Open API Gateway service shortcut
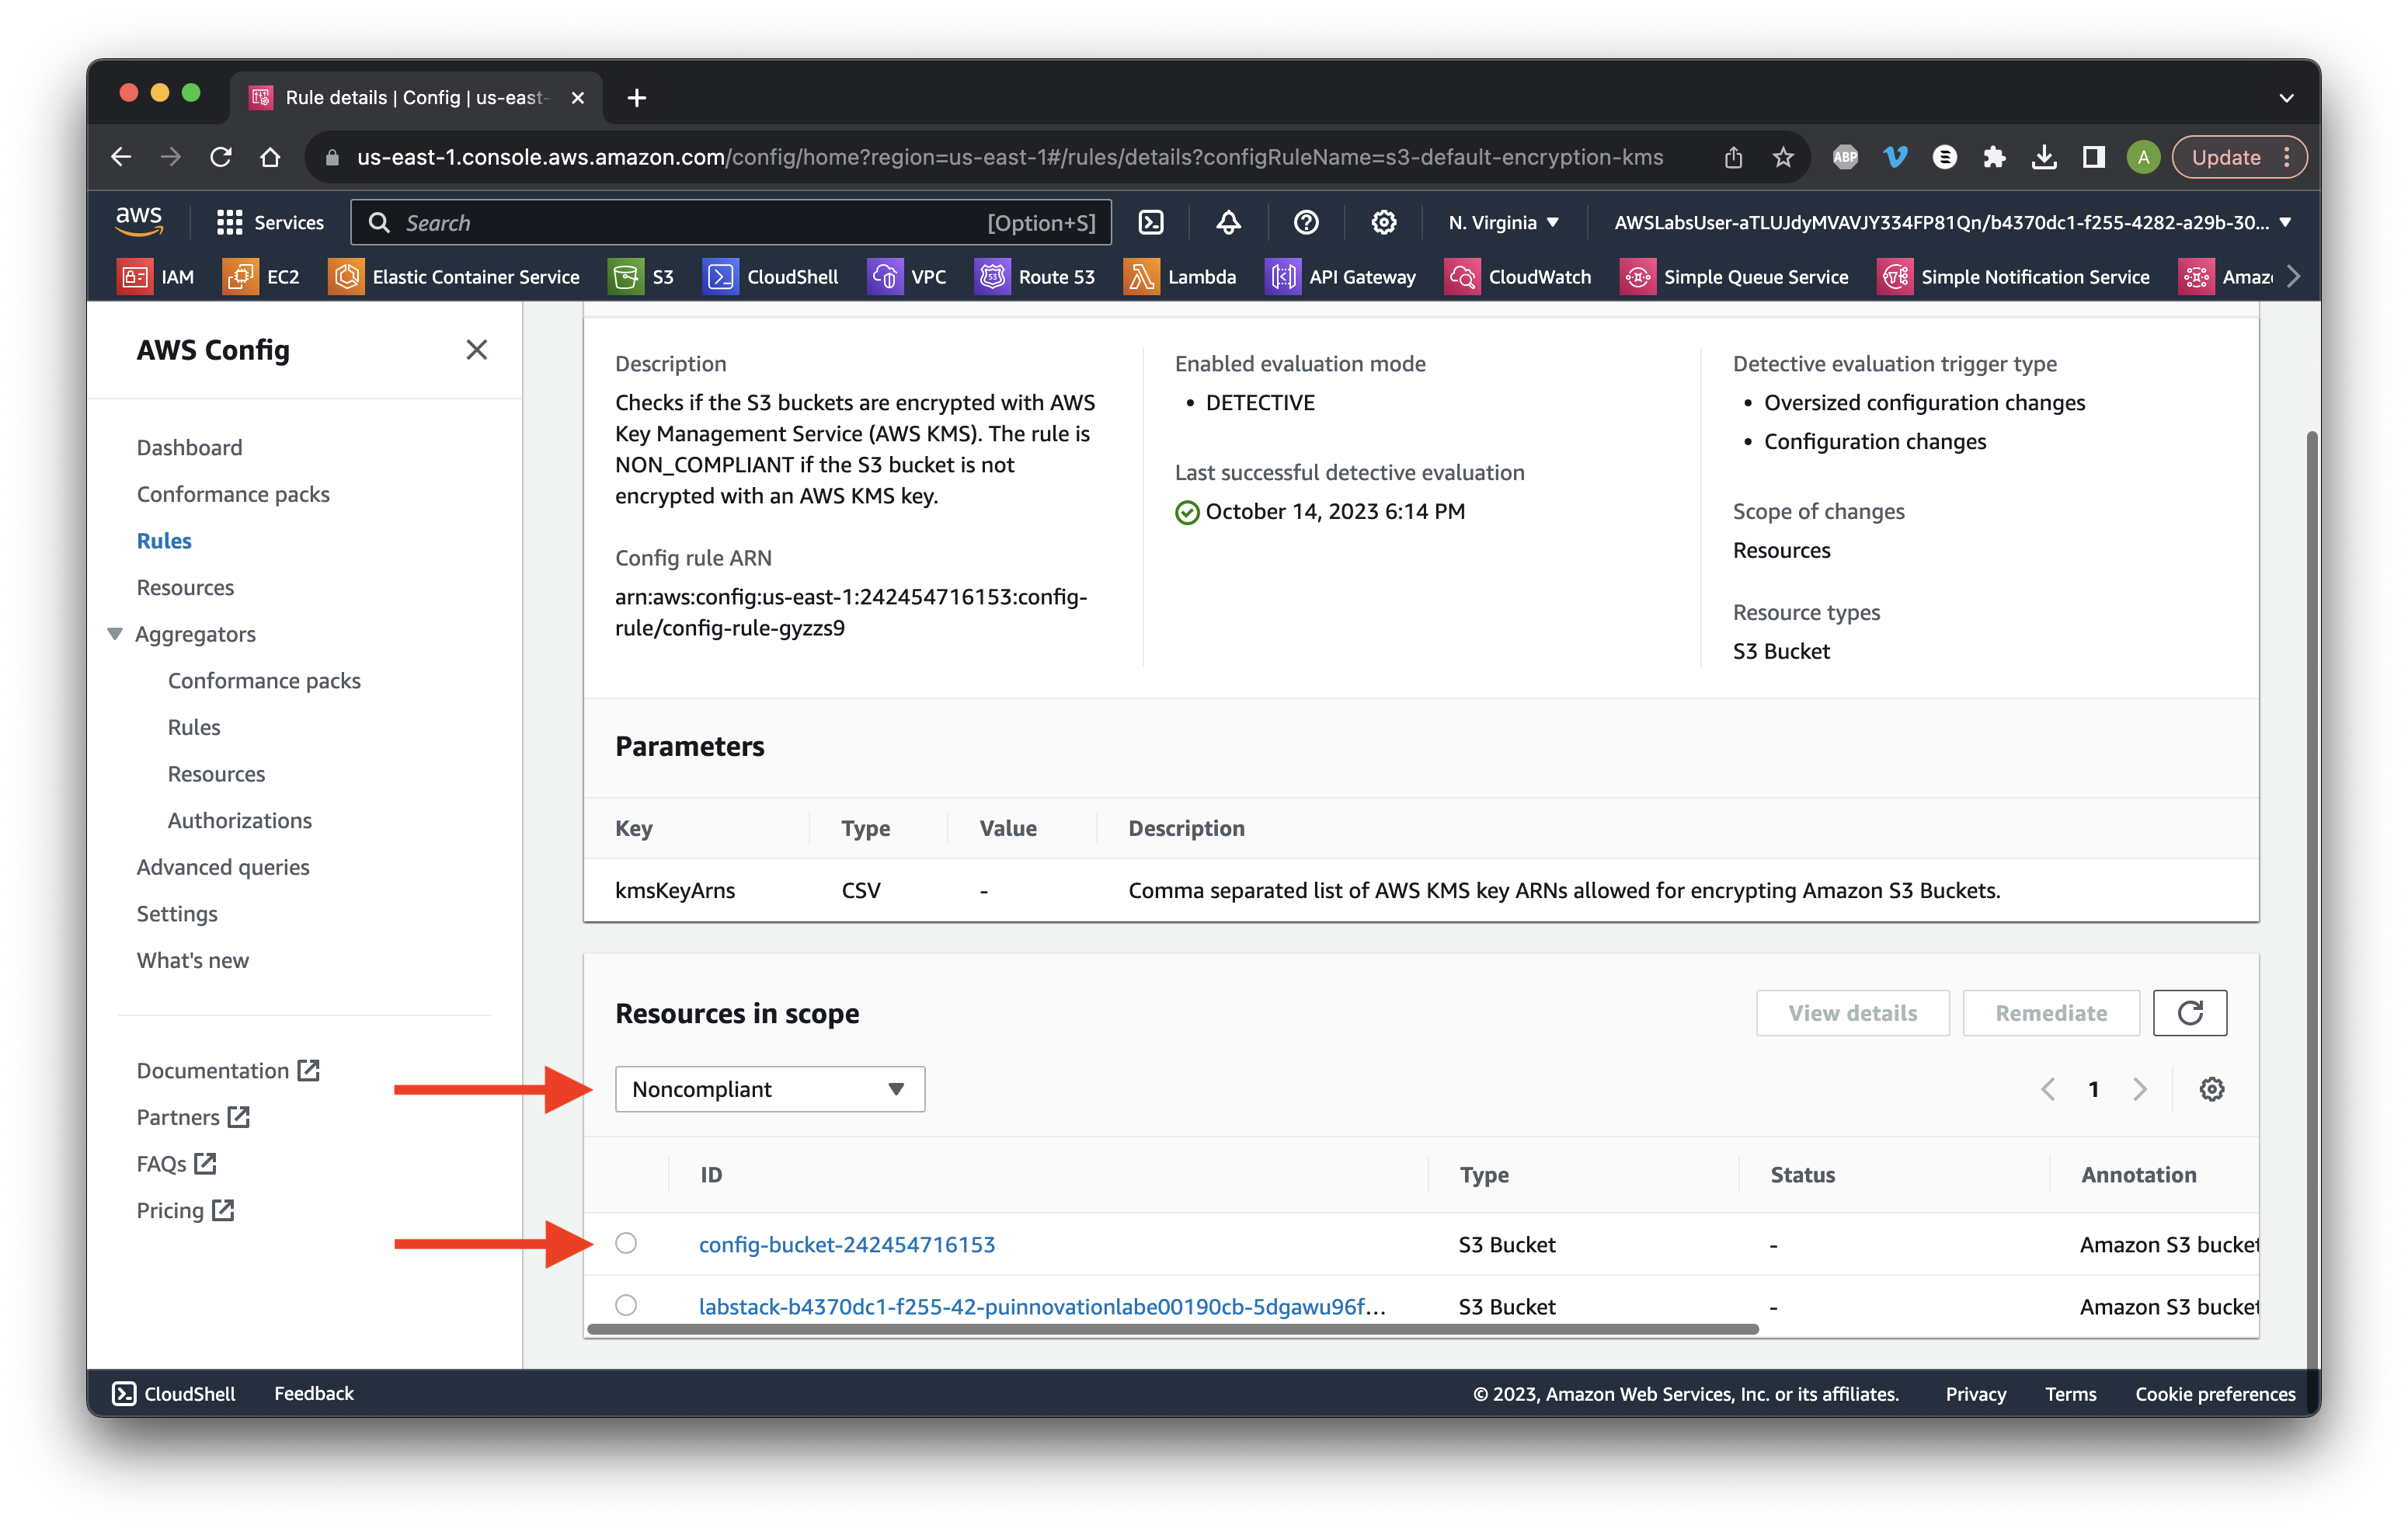Viewport: 2408px width, 1532px height. point(1340,277)
